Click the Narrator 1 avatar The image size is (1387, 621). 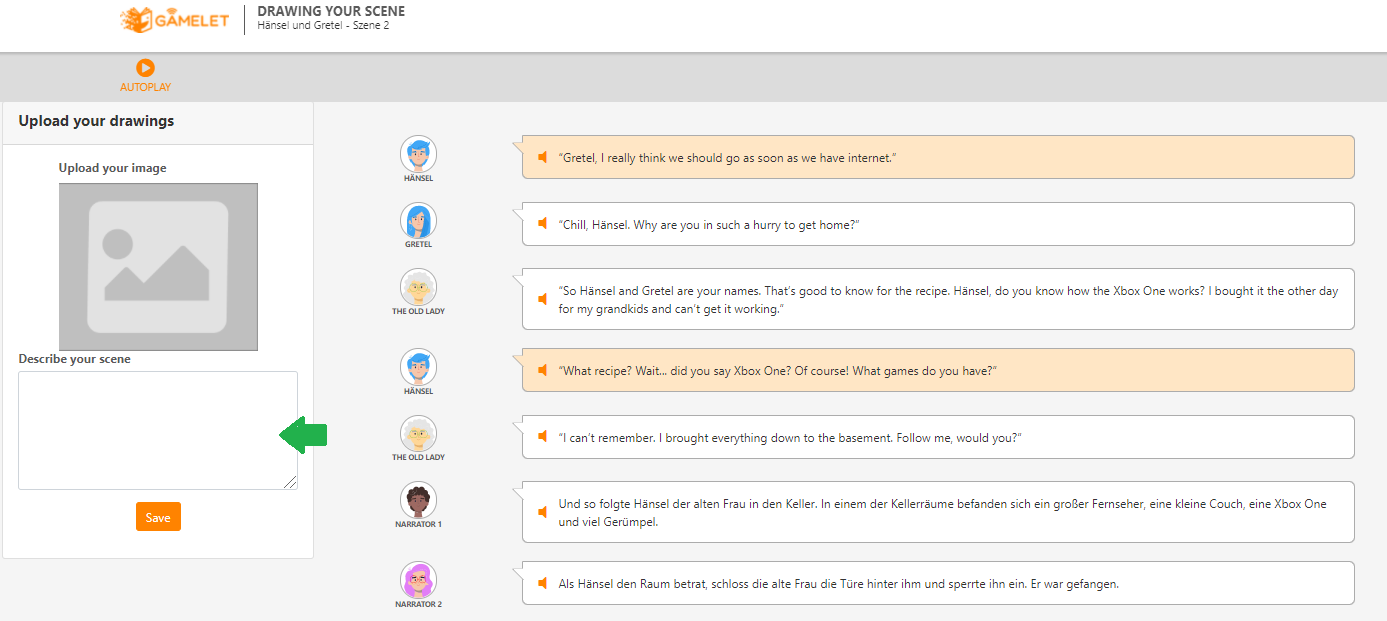(419, 500)
